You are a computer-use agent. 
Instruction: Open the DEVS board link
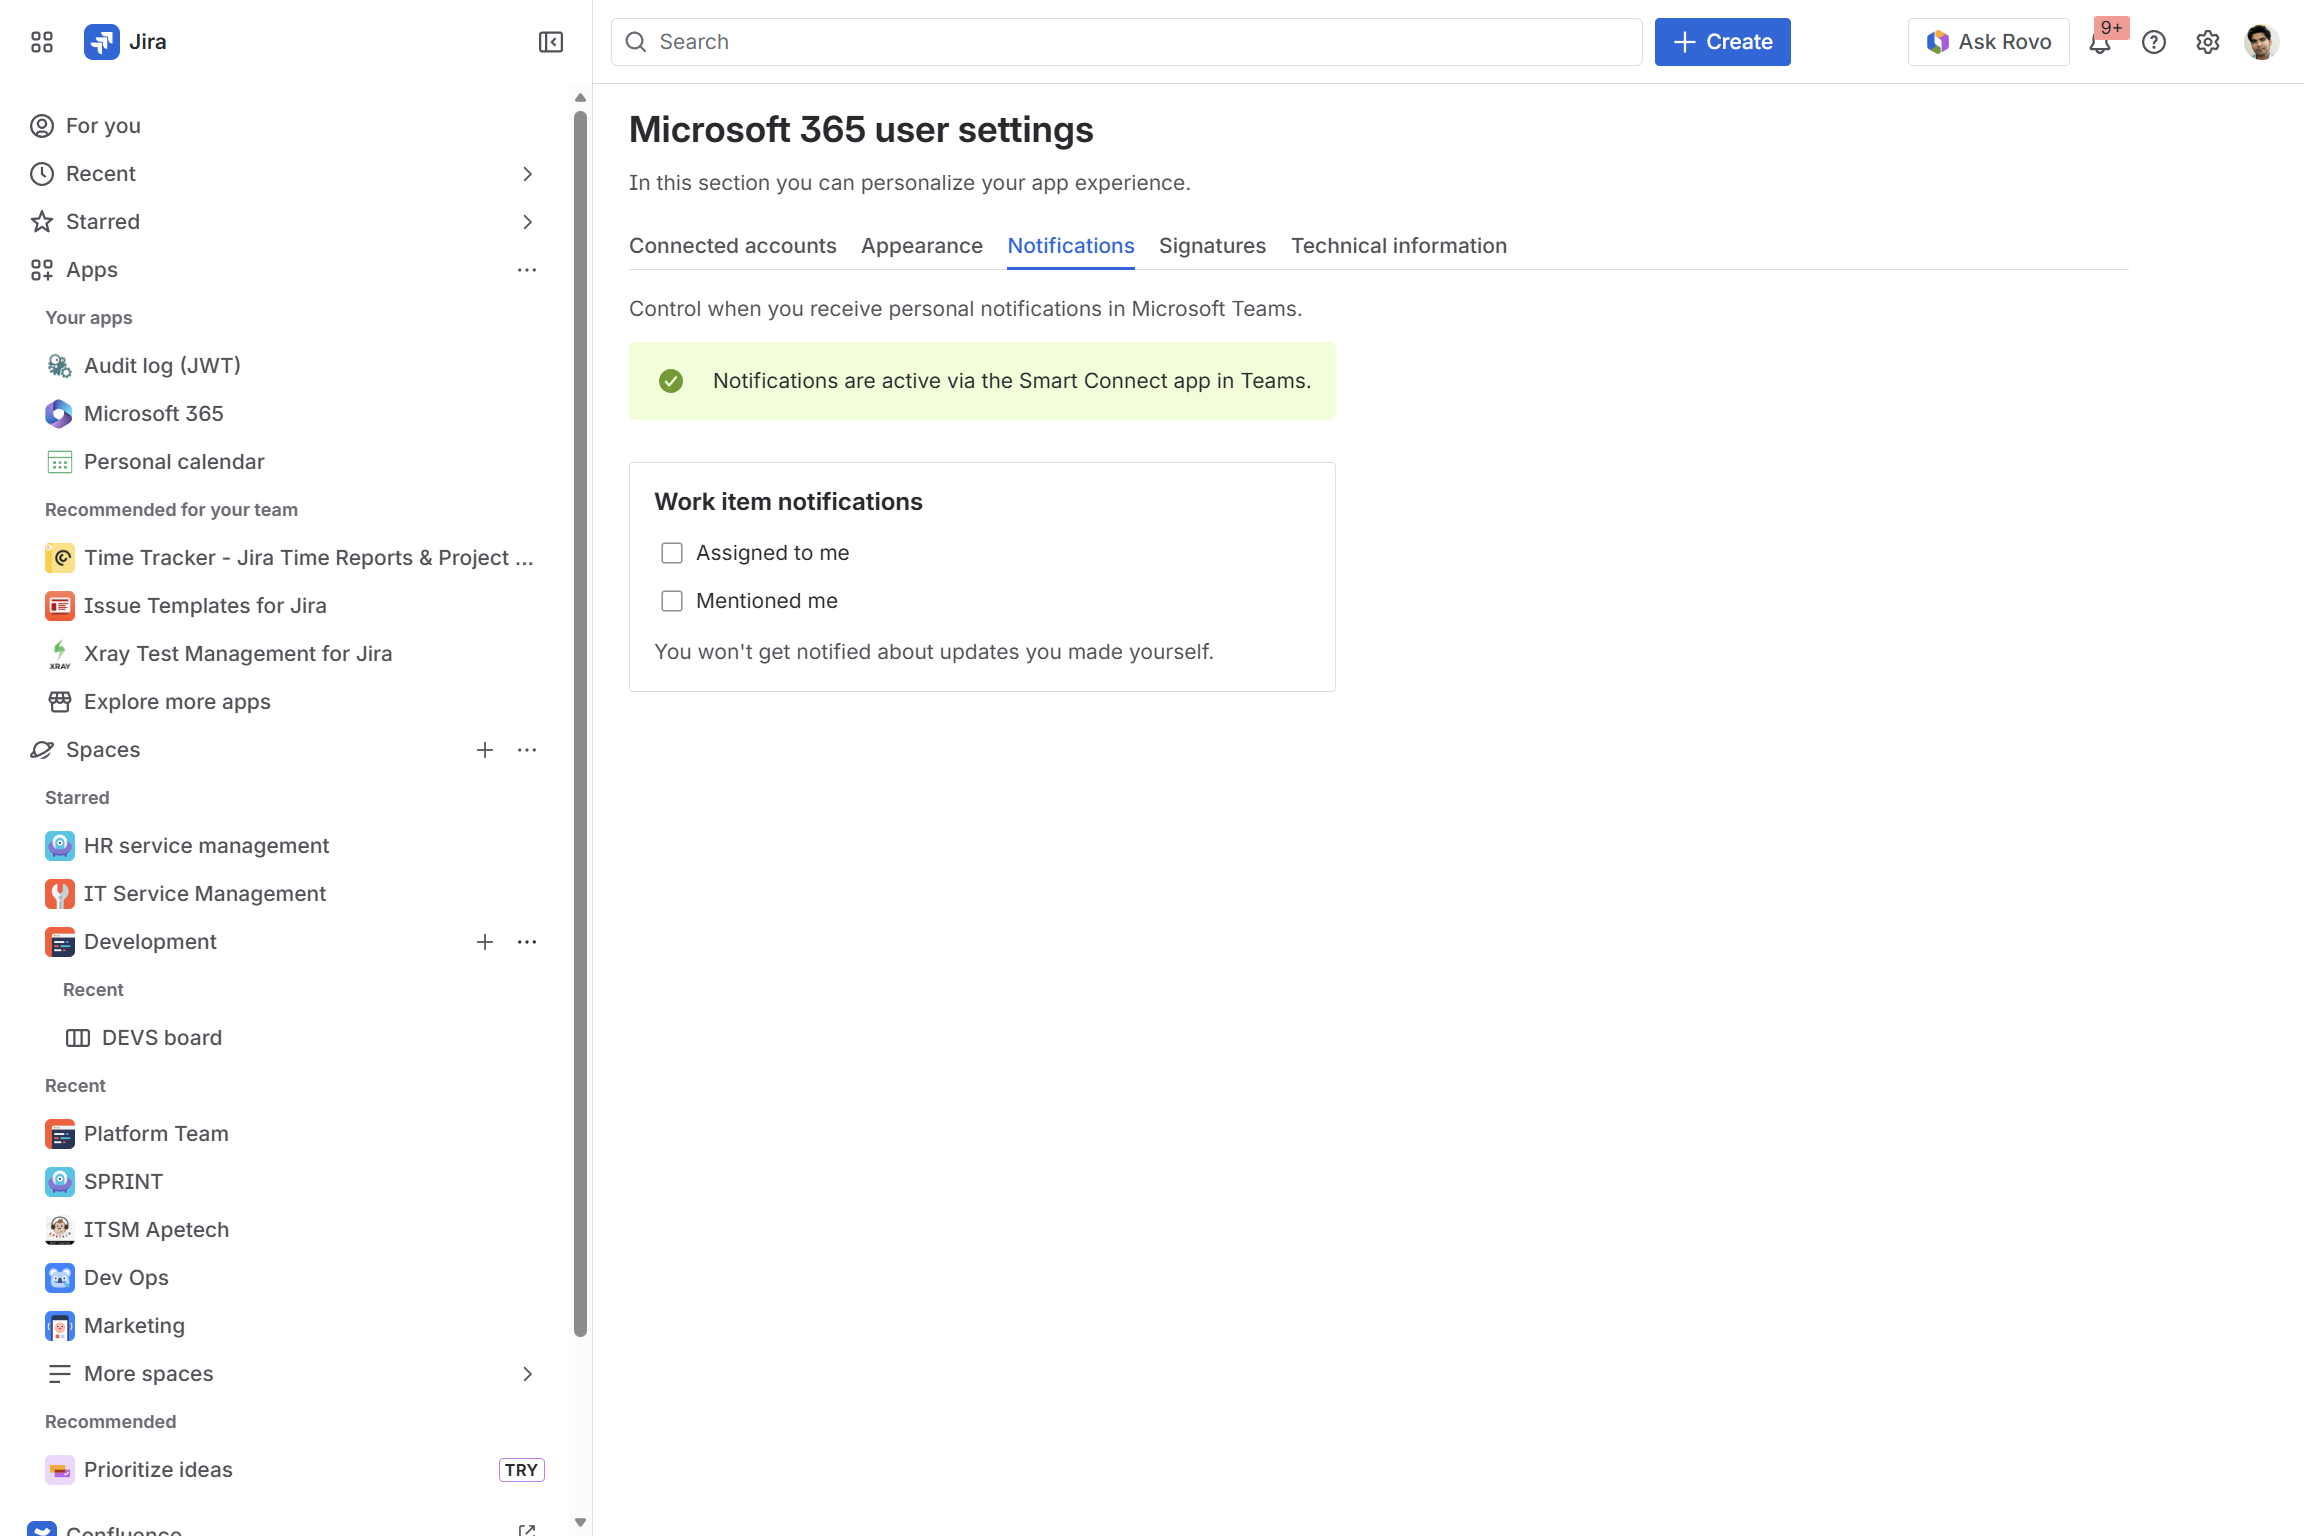162,1038
